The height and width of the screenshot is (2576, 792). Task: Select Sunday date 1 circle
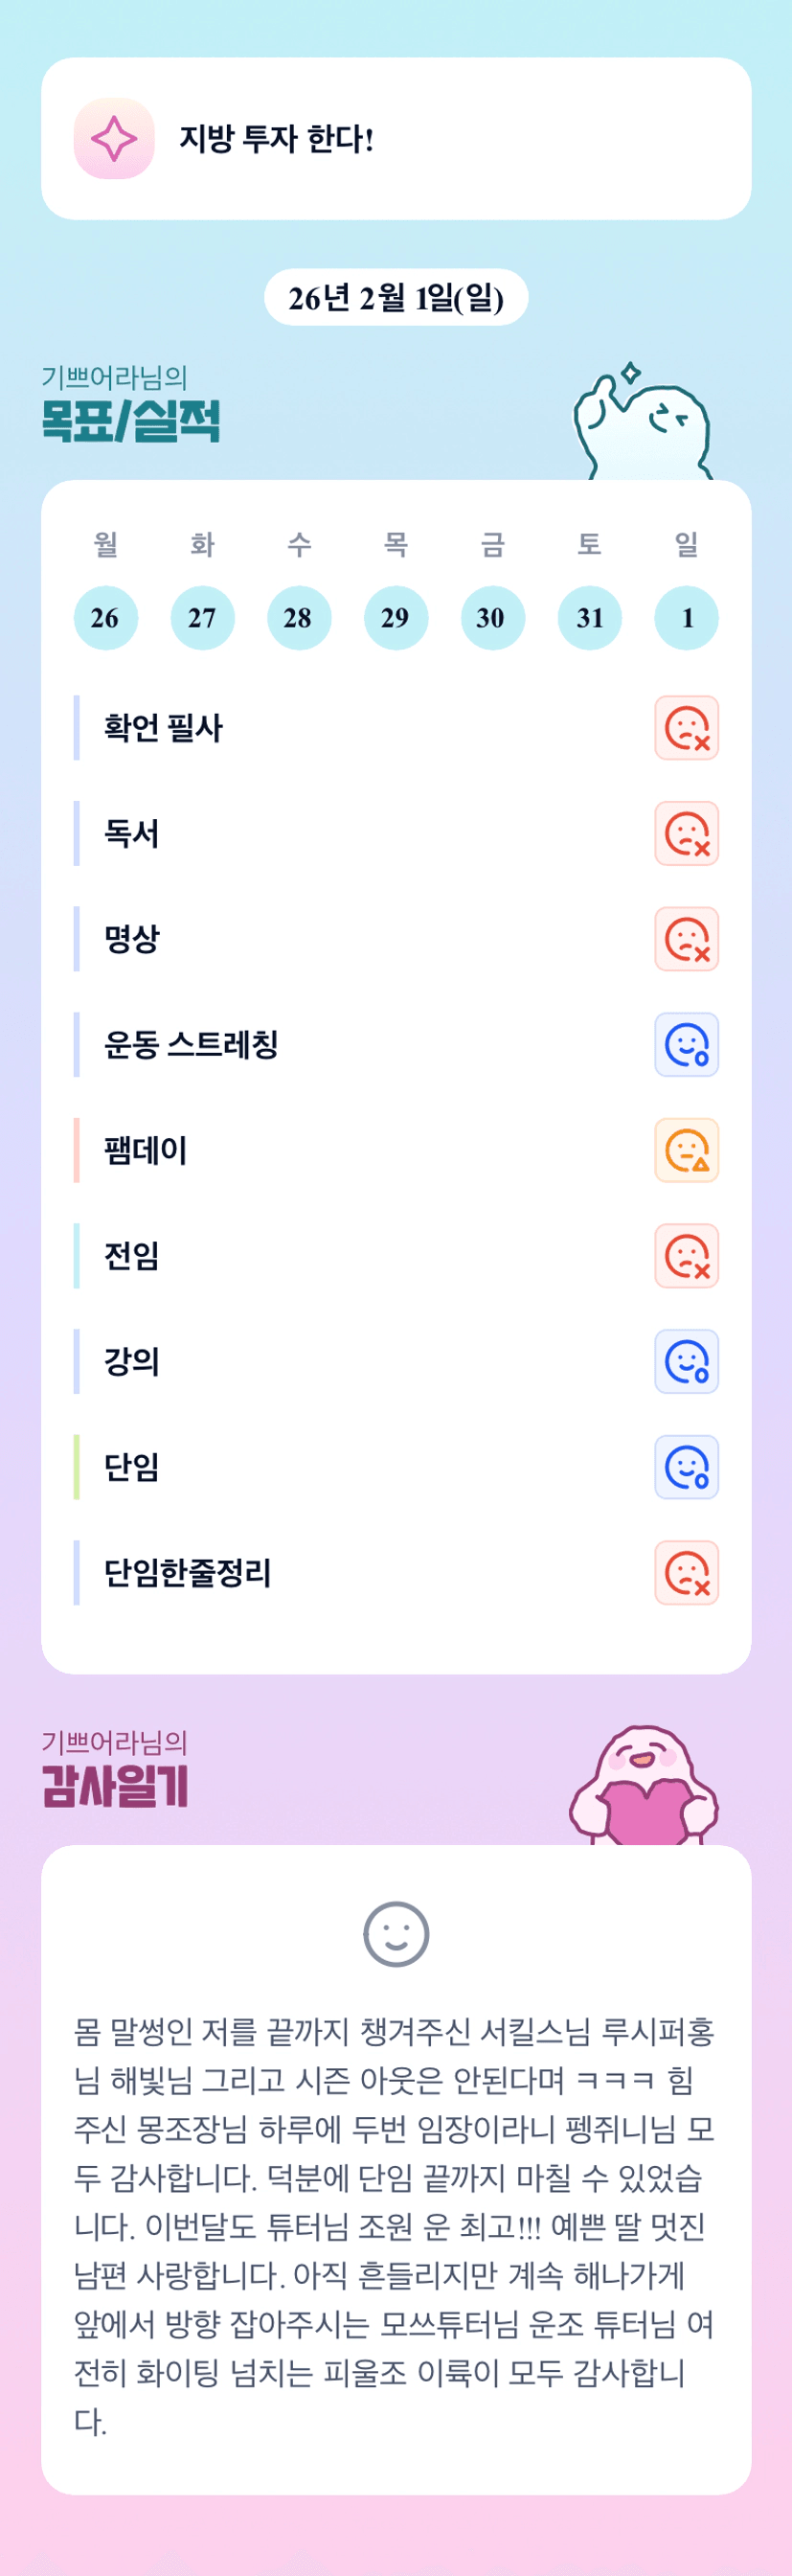pos(686,618)
